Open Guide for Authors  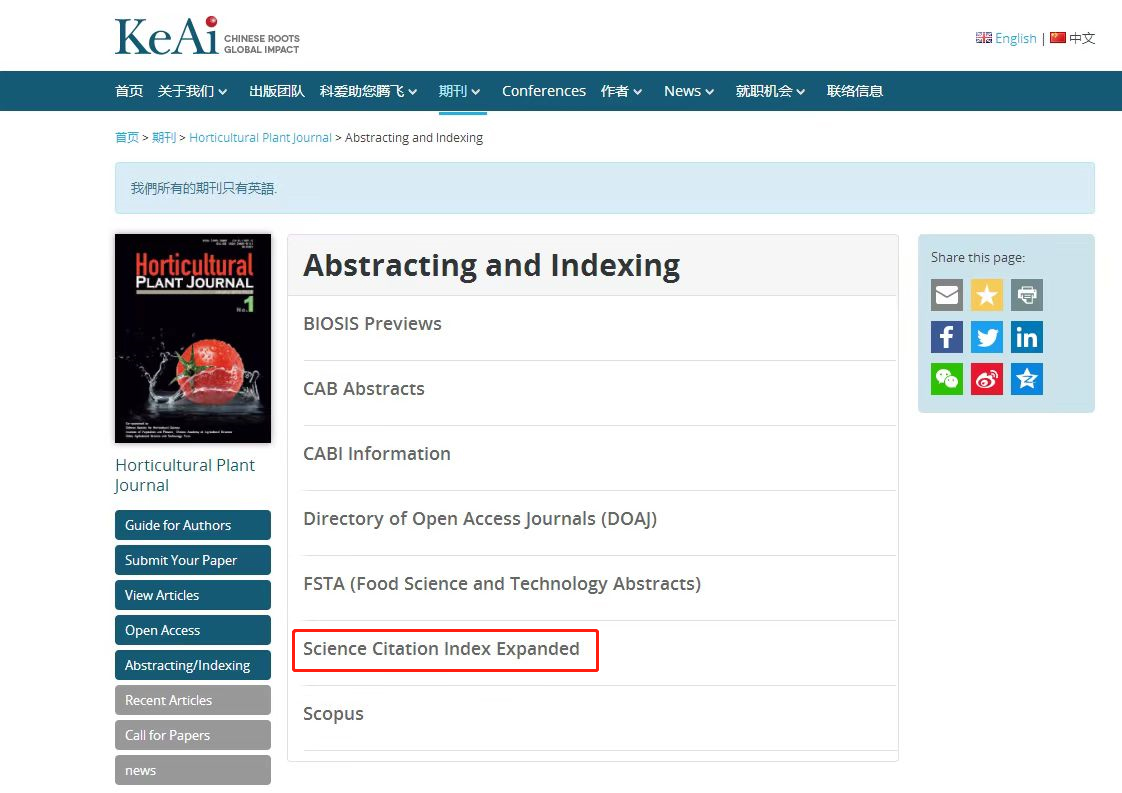click(193, 525)
